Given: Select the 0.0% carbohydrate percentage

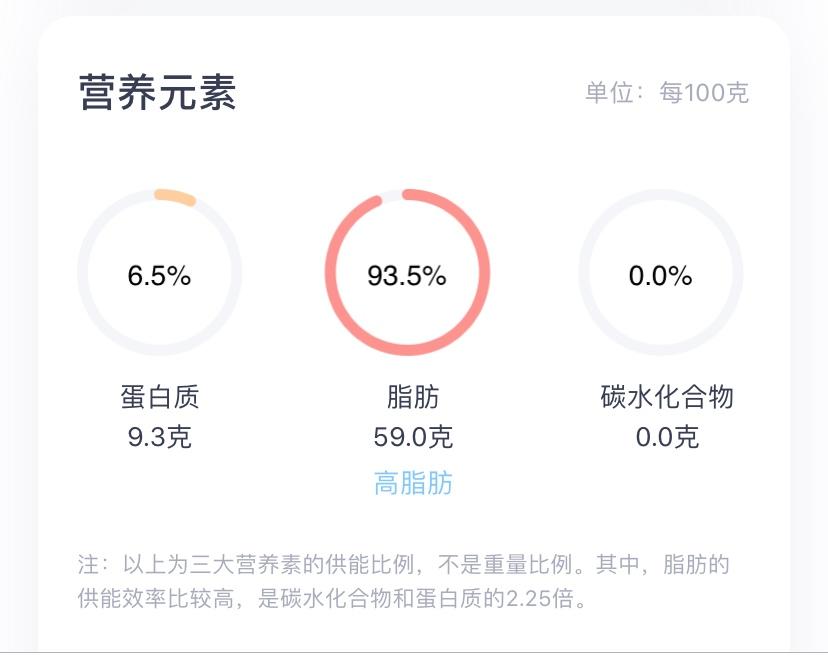Looking at the screenshot, I should click(661, 276).
